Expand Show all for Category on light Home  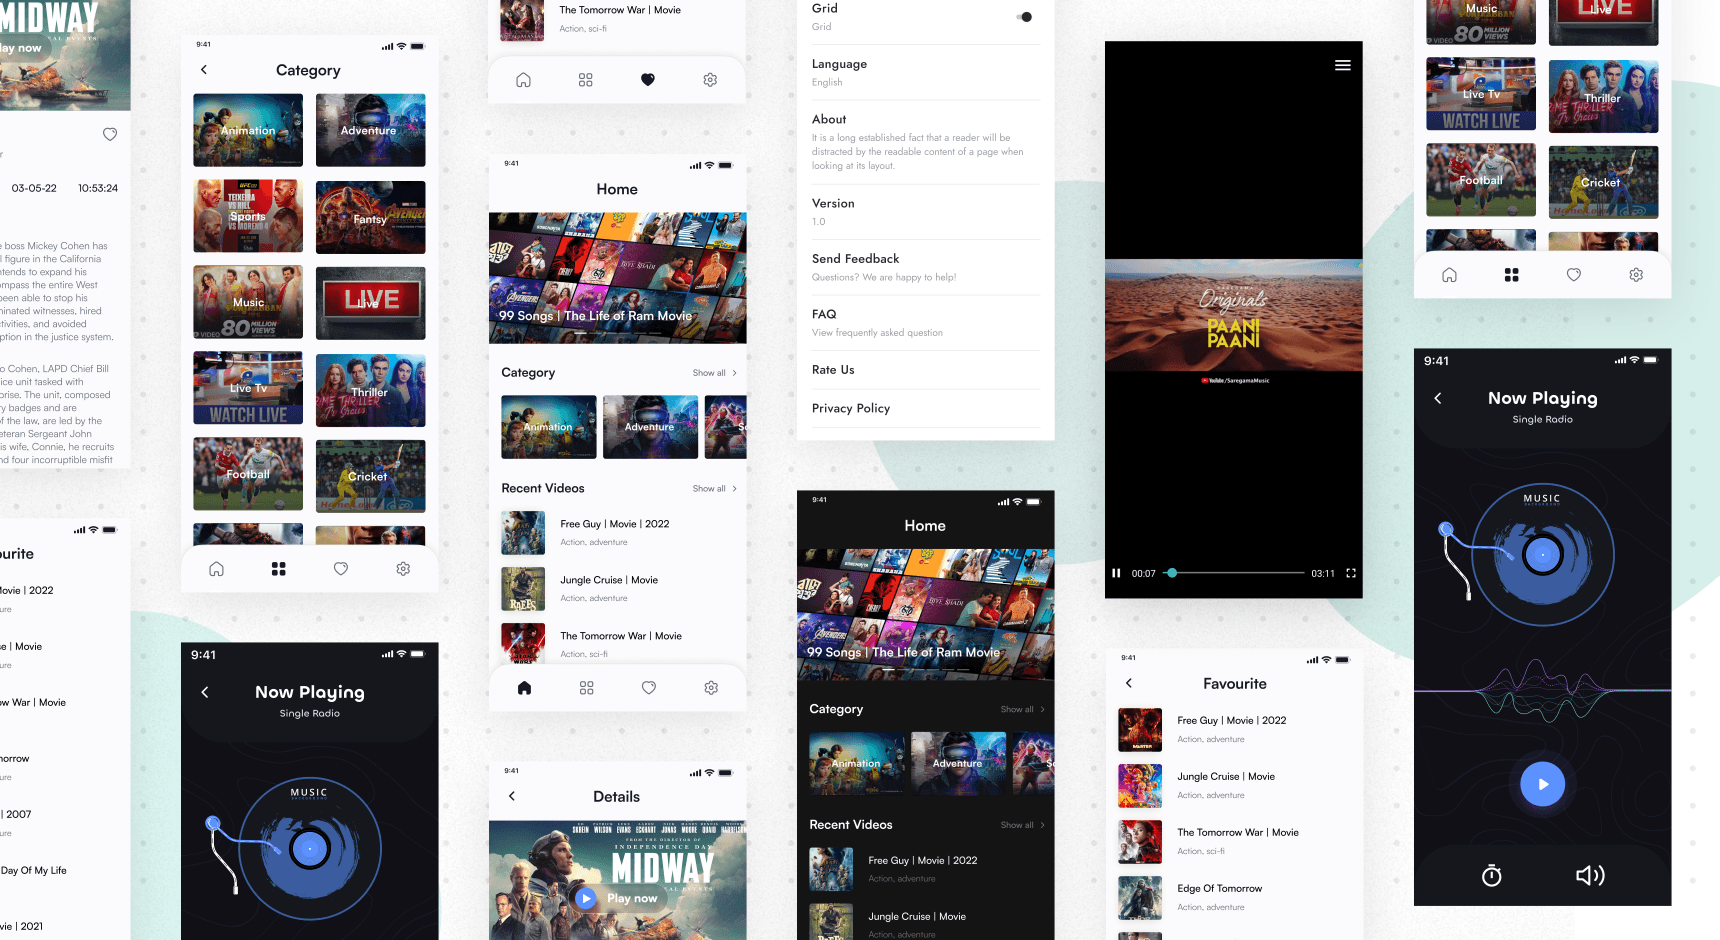point(714,373)
